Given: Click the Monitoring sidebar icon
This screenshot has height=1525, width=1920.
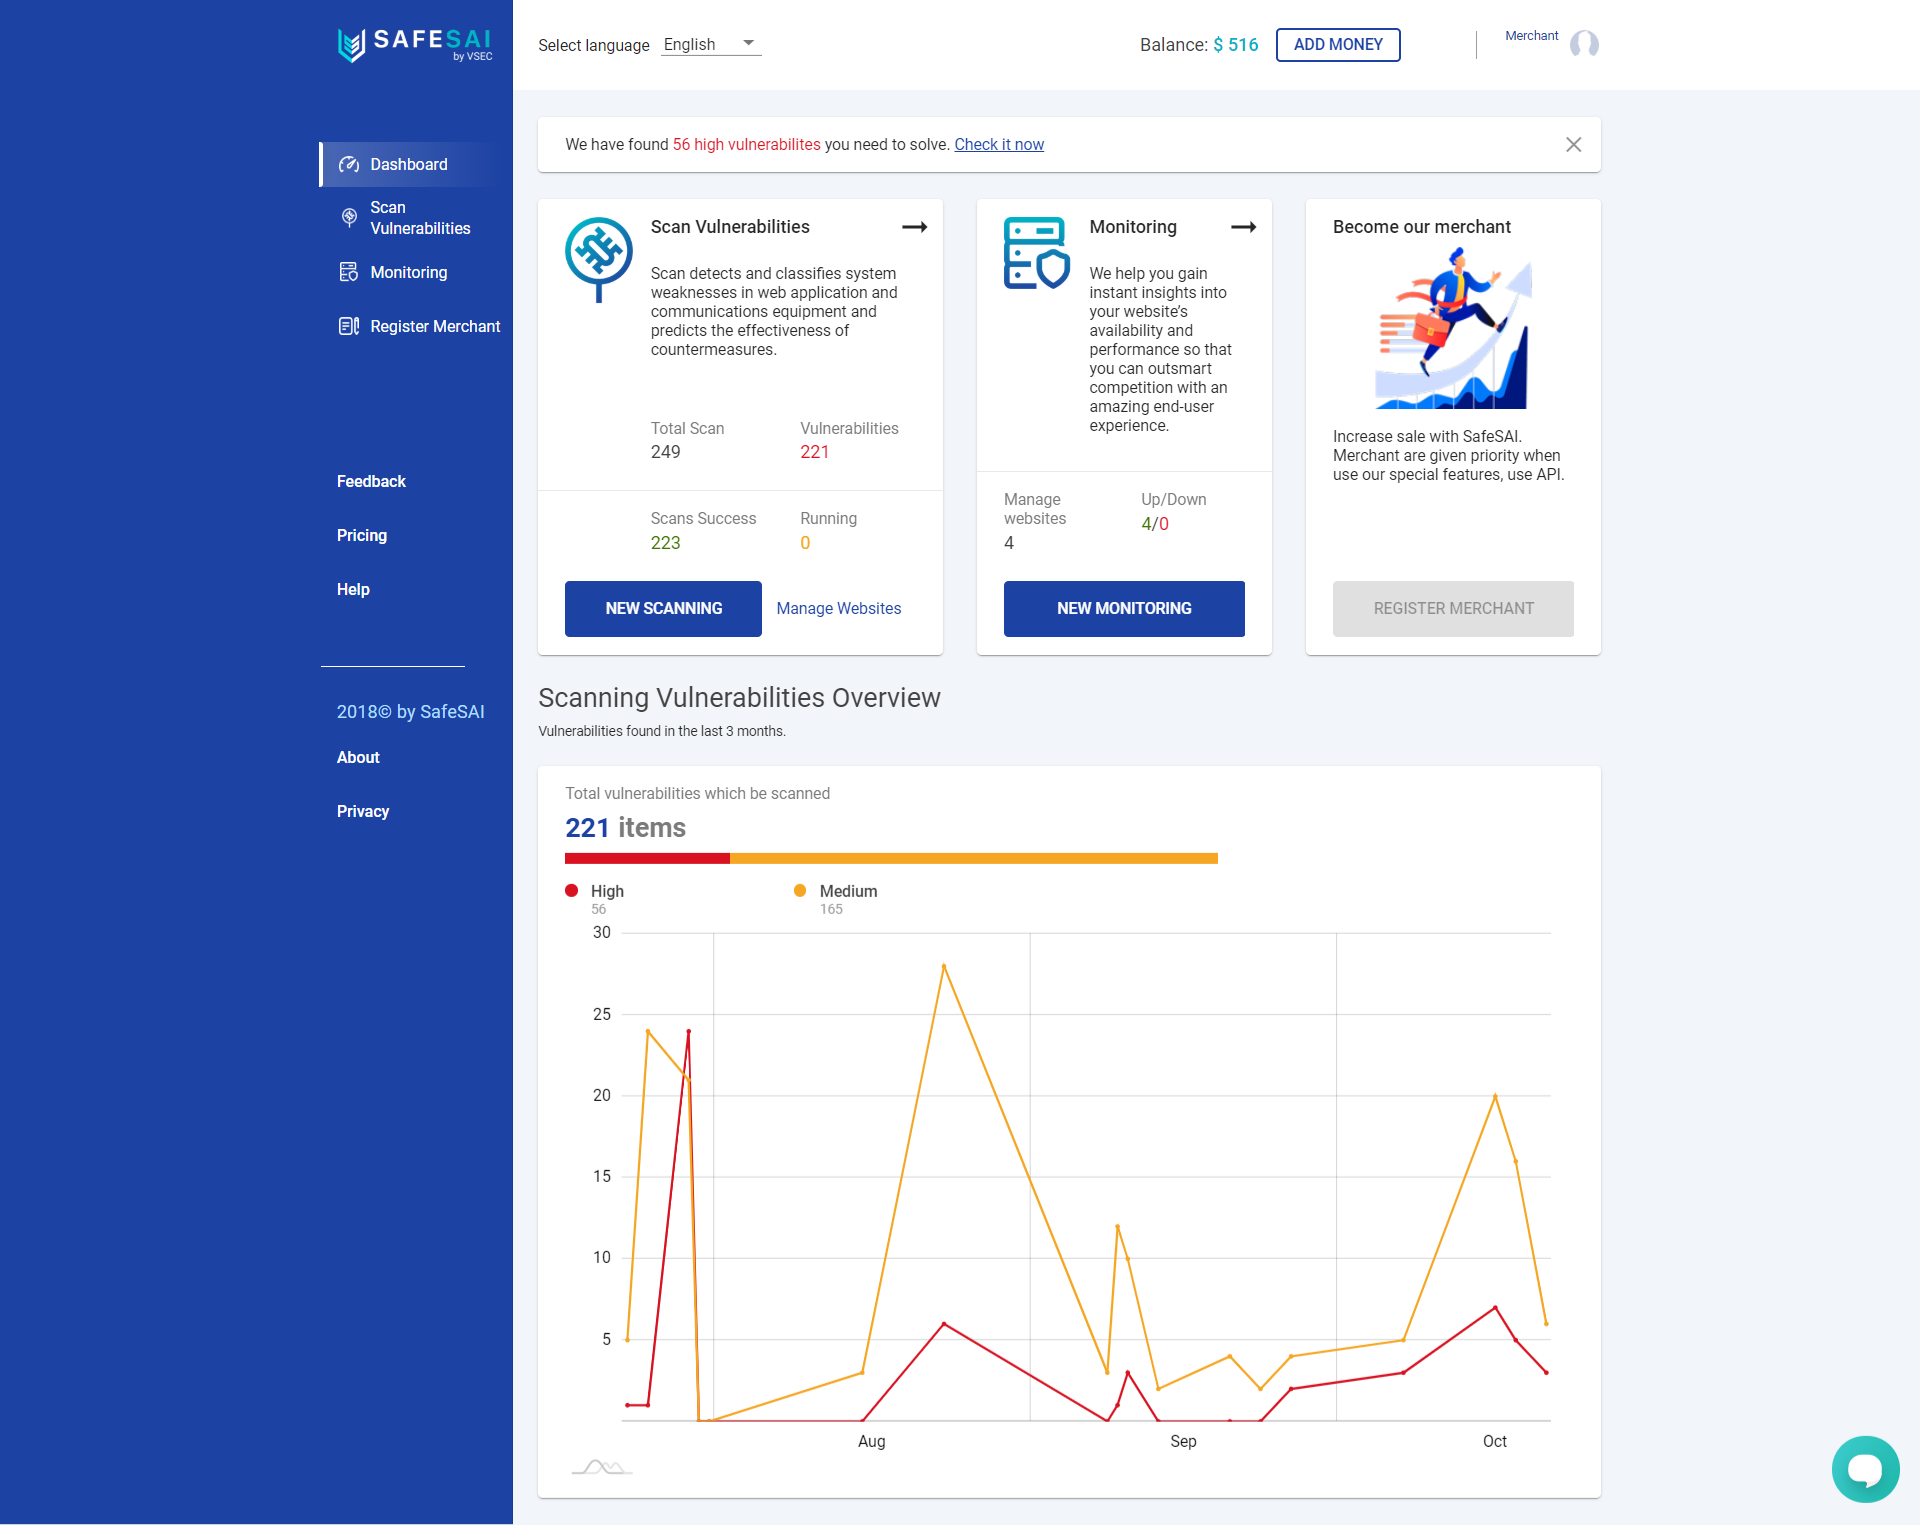Looking at the screenshot, I should (349, 272).
